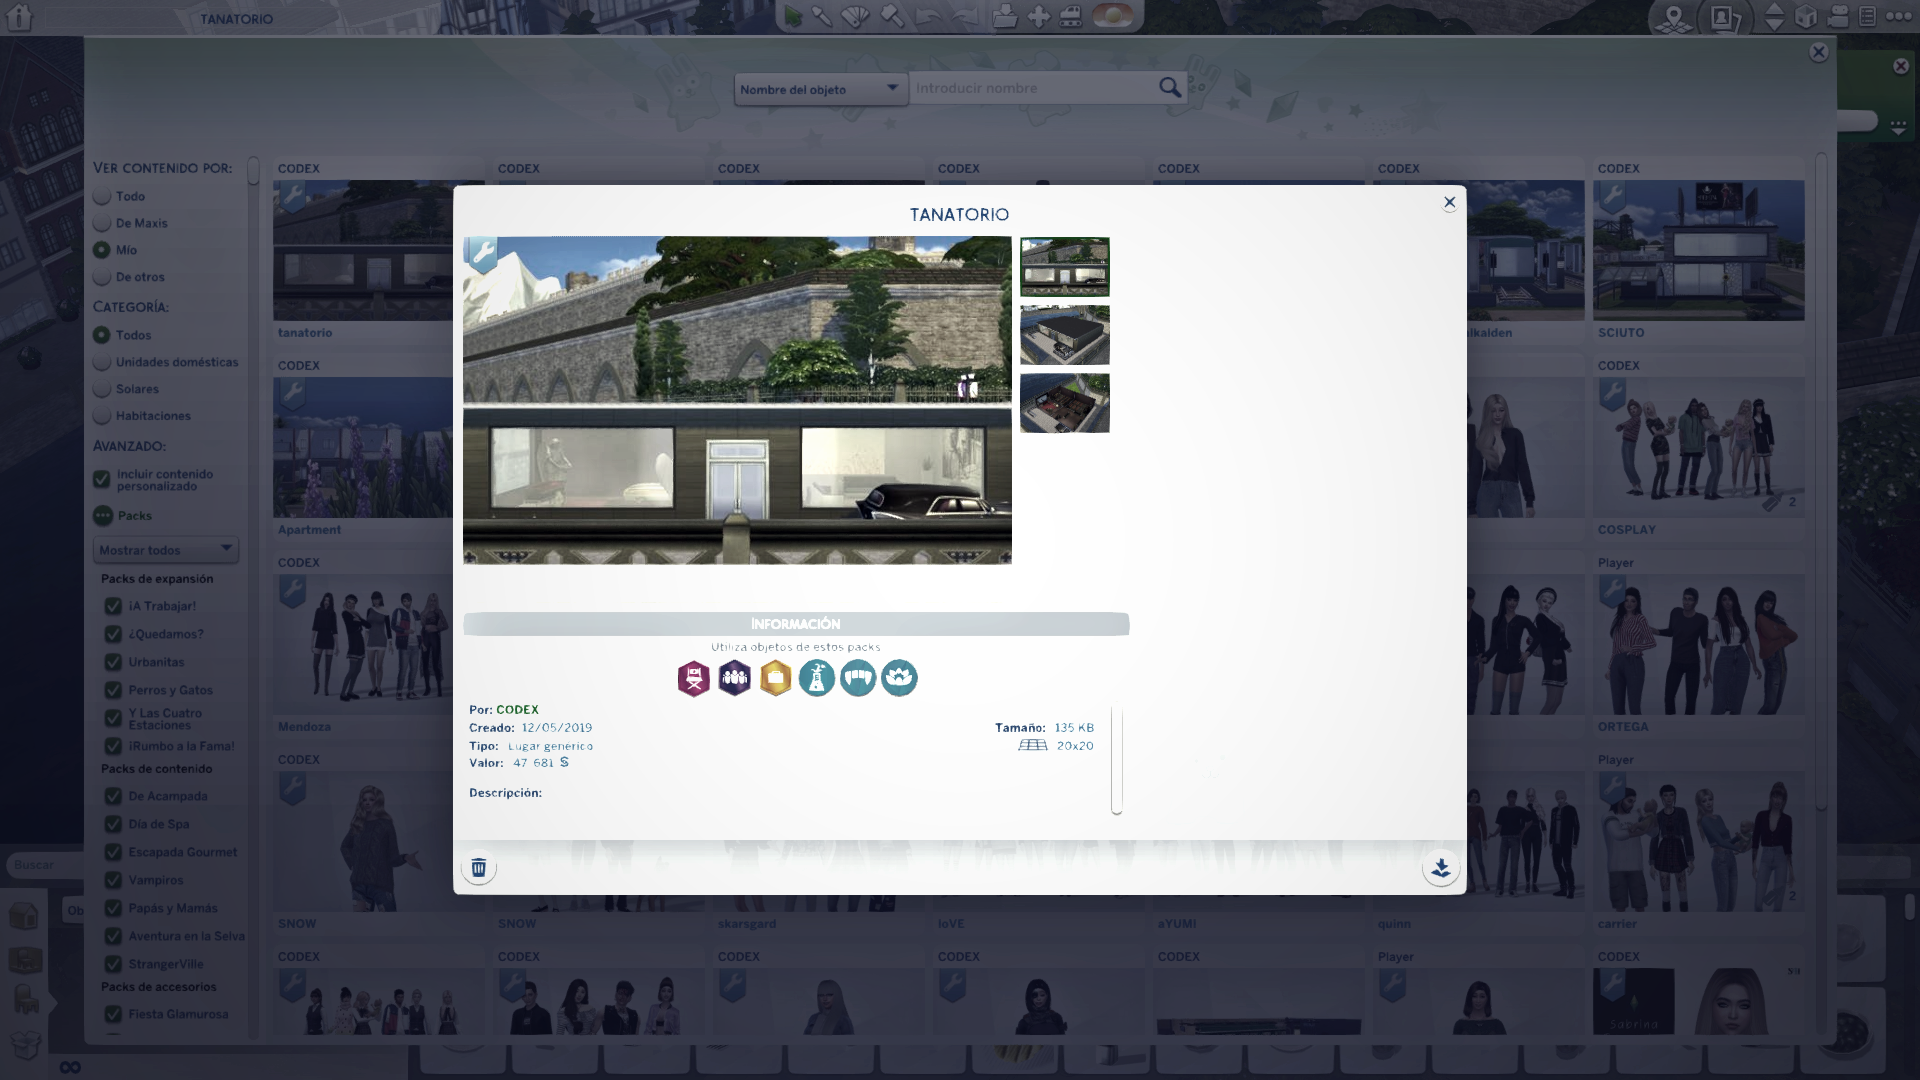Toggle the walls view cube icon
The image size is (1920, 1080).
(1806, 17)
